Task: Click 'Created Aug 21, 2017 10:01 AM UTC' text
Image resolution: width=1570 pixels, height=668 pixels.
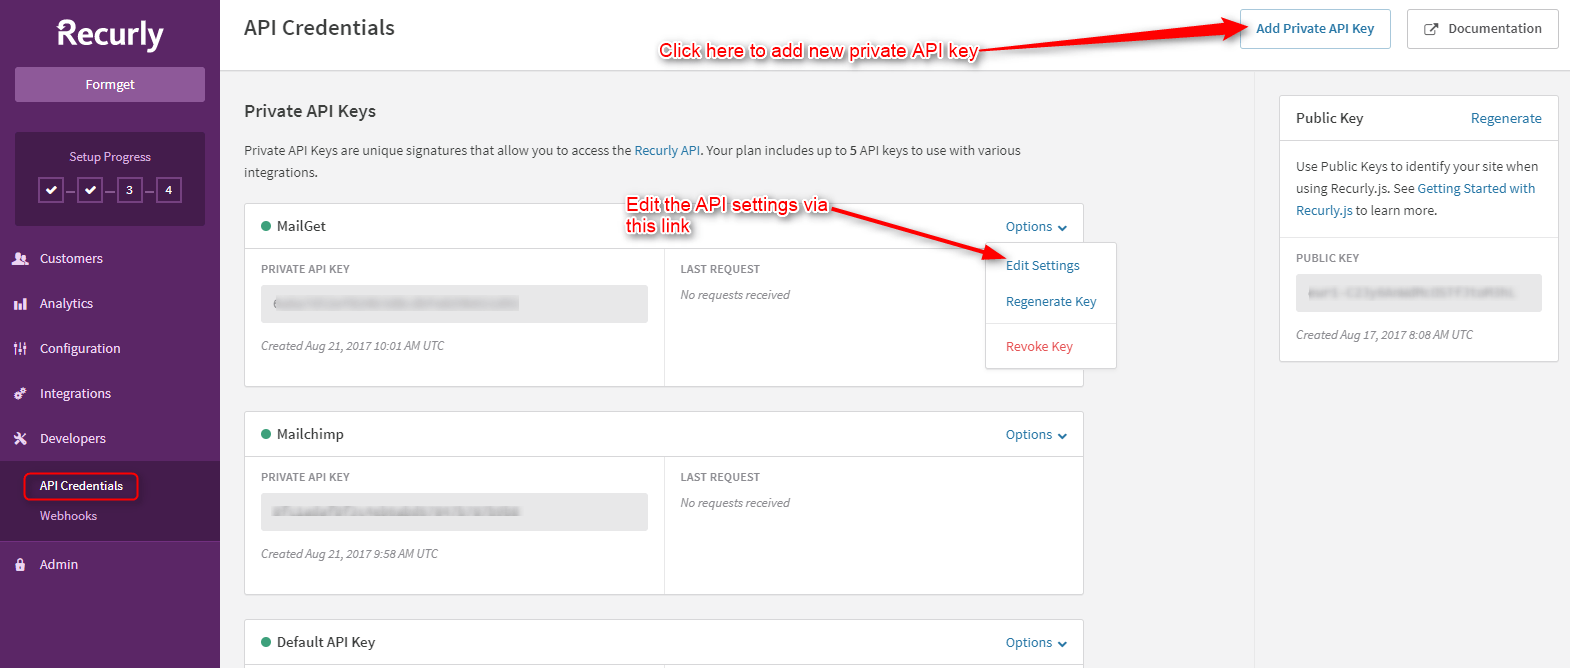Action: 352,346
